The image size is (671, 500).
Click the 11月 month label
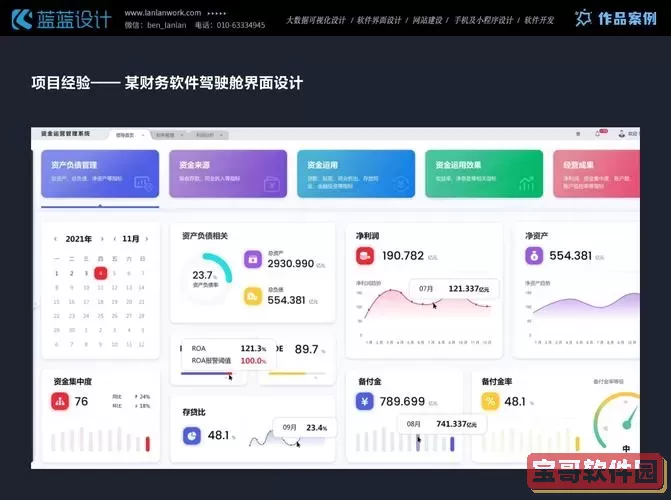(x=131, y=239)
